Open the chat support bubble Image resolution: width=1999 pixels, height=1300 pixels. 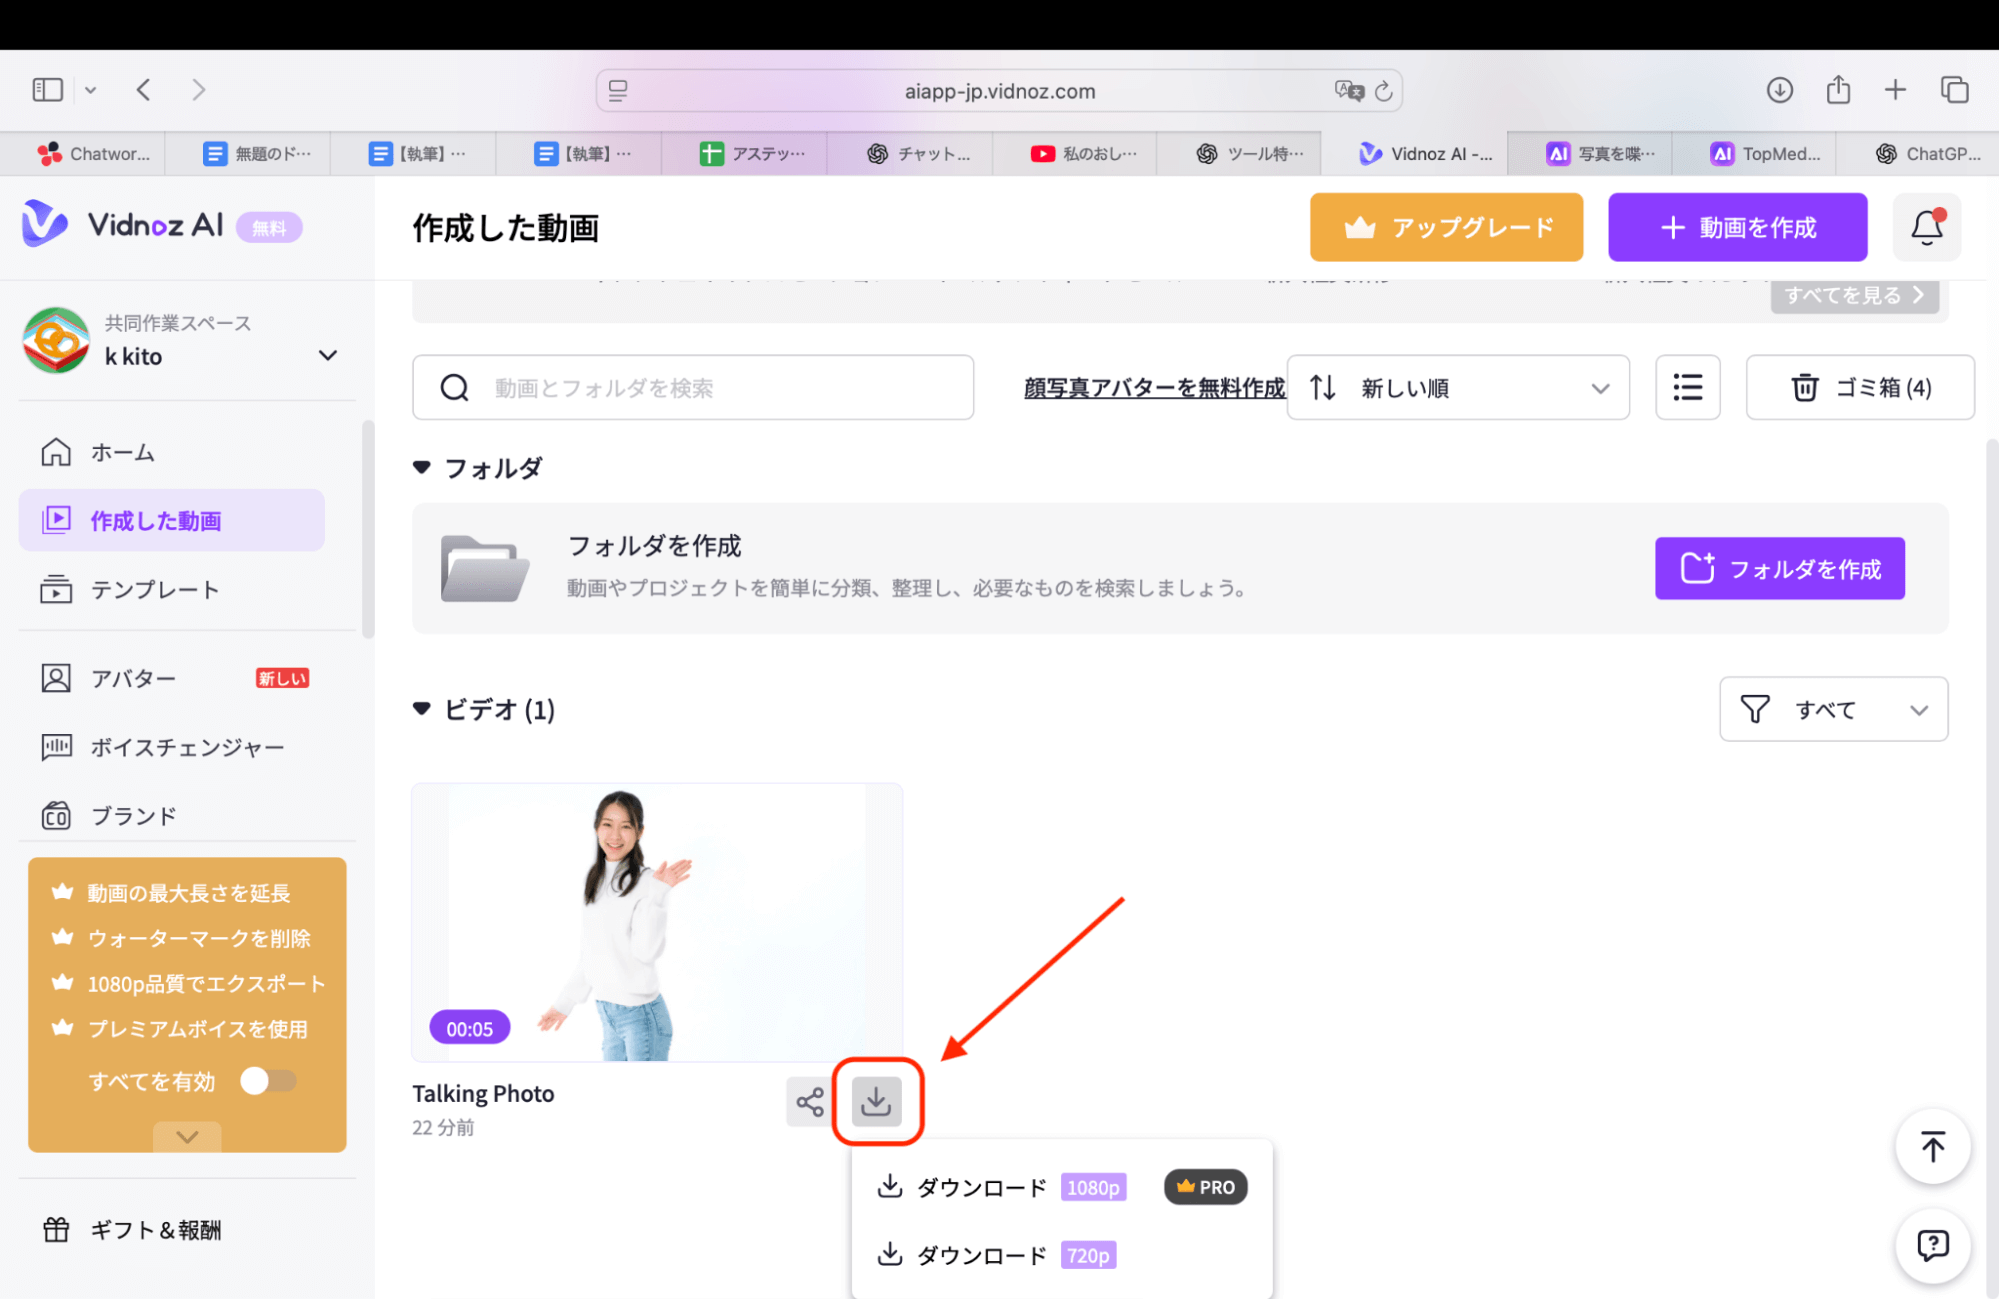1932,1246
